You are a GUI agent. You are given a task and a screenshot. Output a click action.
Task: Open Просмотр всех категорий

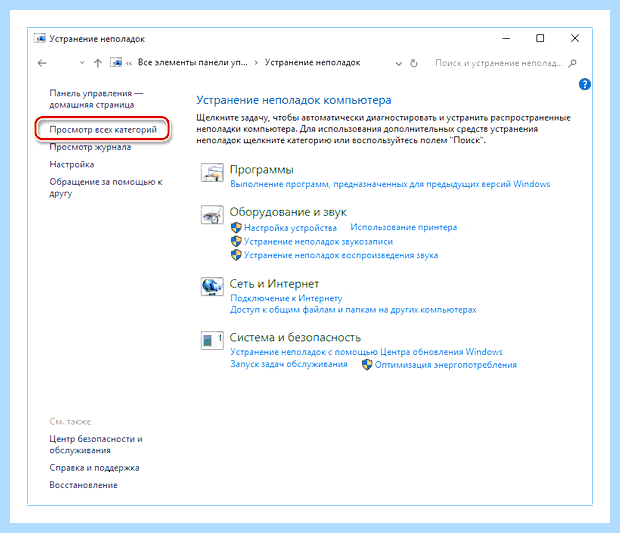(103, 129)
